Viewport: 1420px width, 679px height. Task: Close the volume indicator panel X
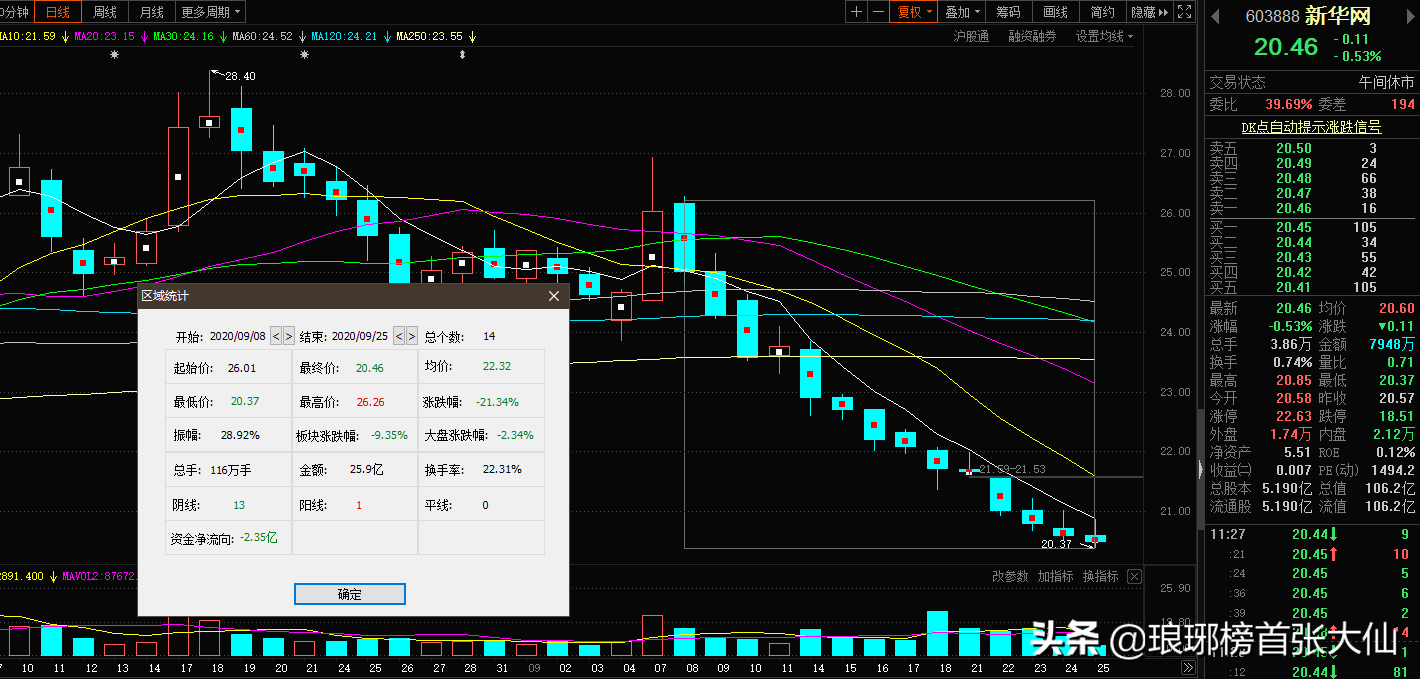pyautogui.click(x=1134, y=577)
